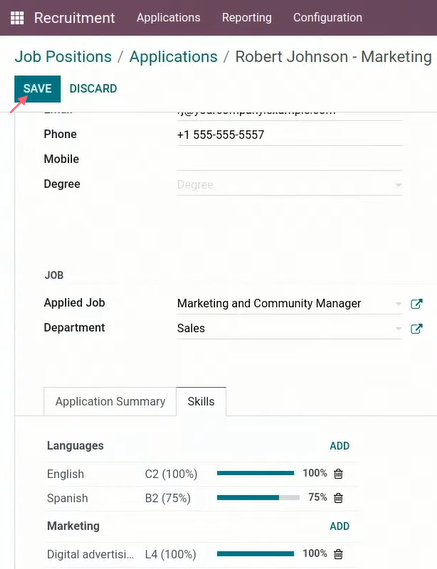Focus the Mobile input field

click(x=289, y=159)
